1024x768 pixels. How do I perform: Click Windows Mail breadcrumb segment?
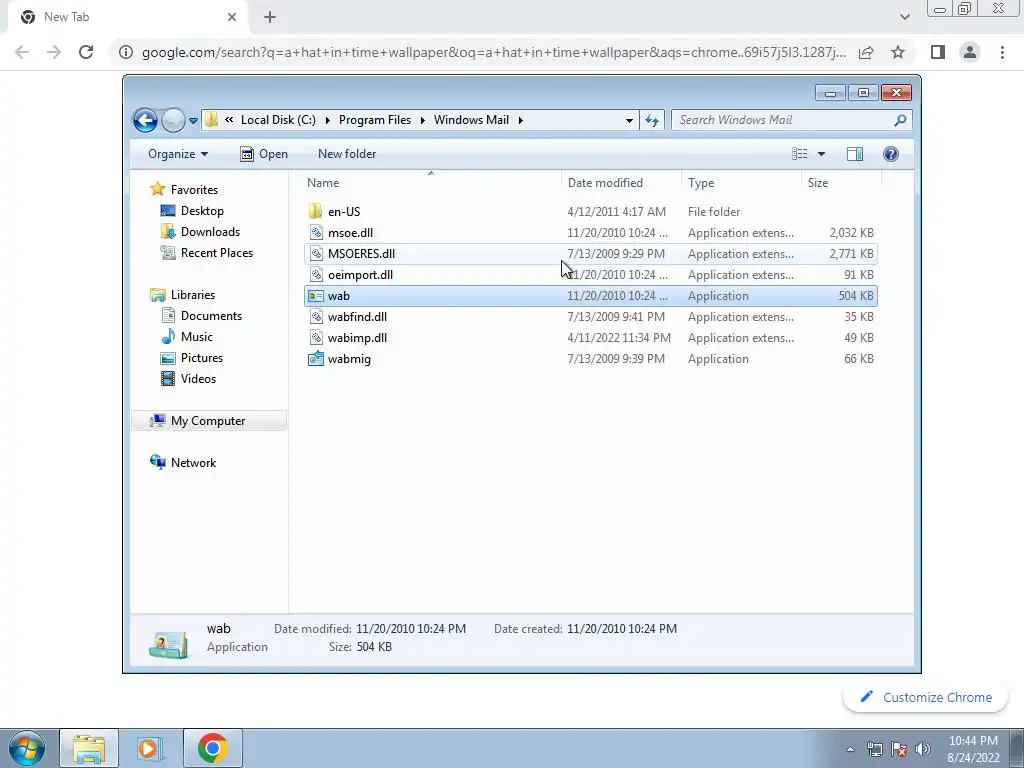(x=471, y=120)
